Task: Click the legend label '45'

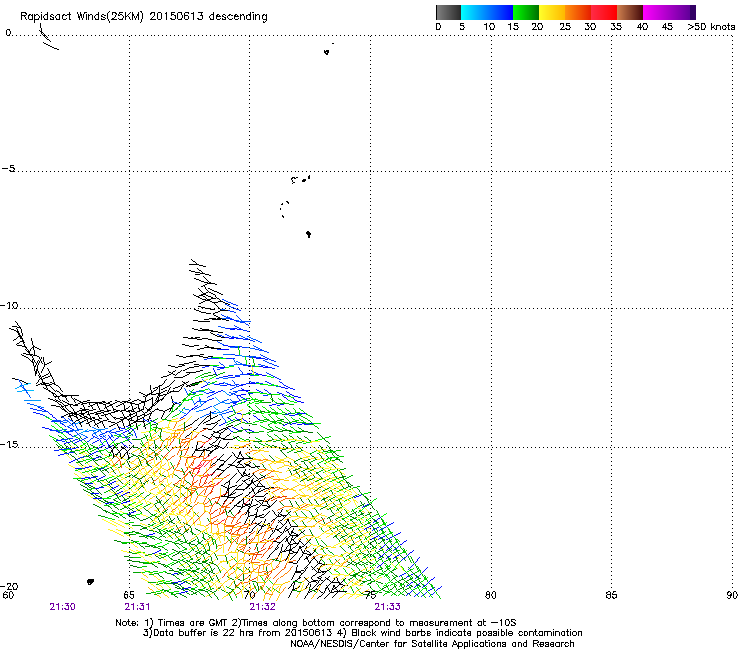Action: [x=667, y=27]
